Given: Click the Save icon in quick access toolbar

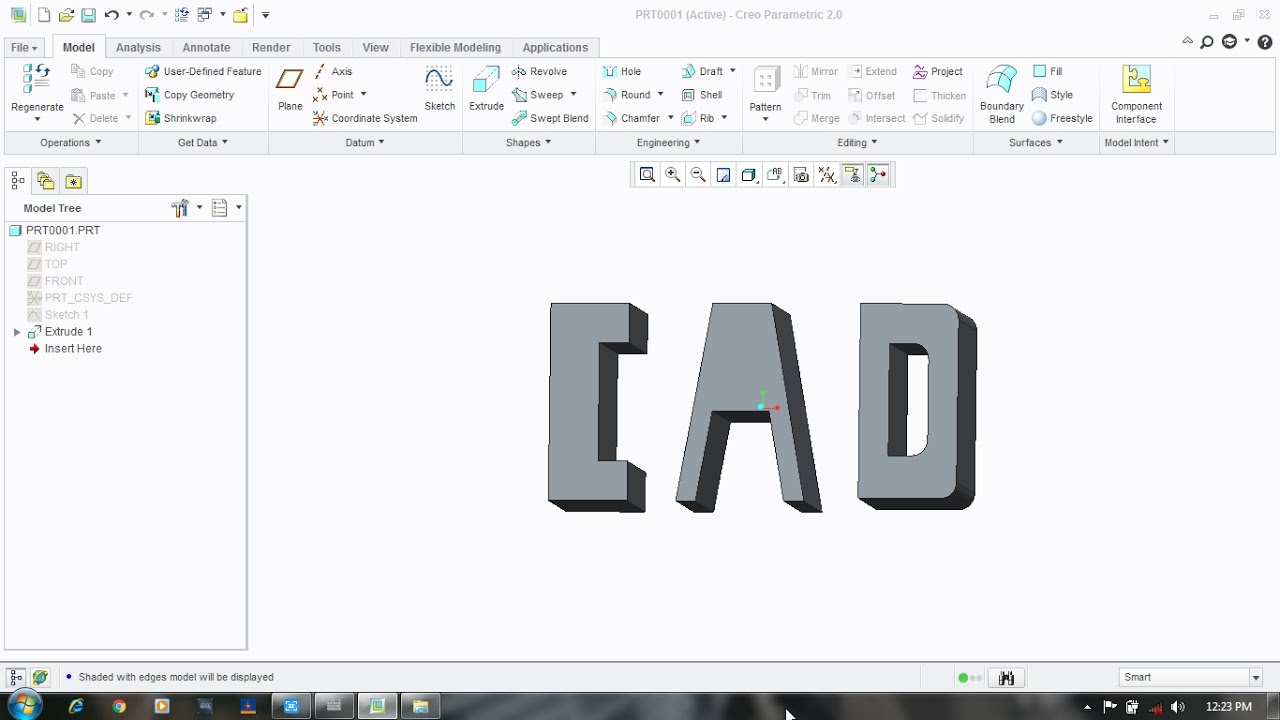Looking at the screenshot, I should [x=88, y=15].
